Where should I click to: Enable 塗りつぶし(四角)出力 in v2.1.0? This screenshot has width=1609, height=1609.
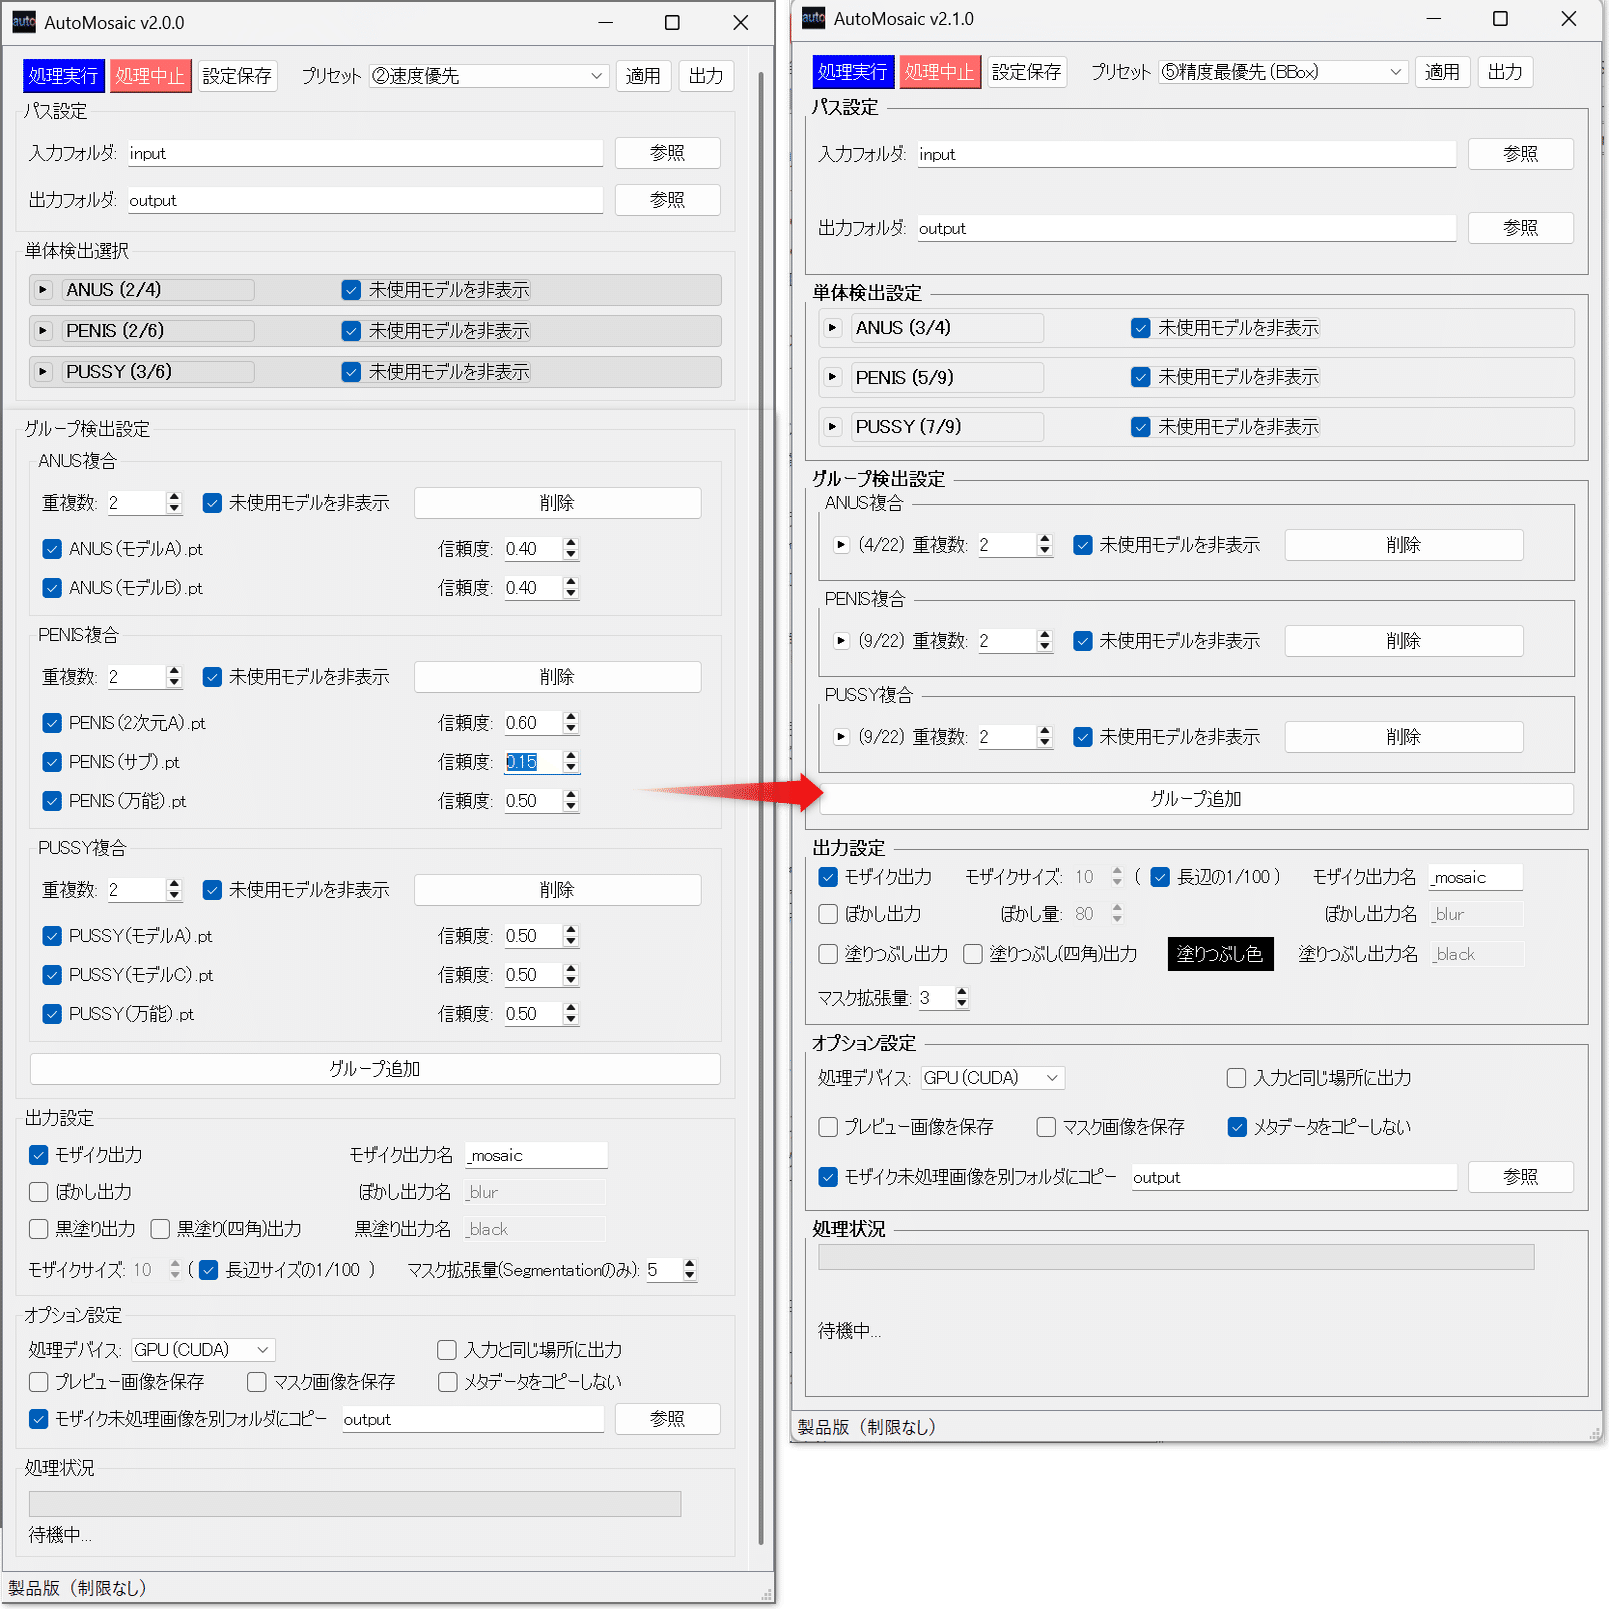click(972, 953)
